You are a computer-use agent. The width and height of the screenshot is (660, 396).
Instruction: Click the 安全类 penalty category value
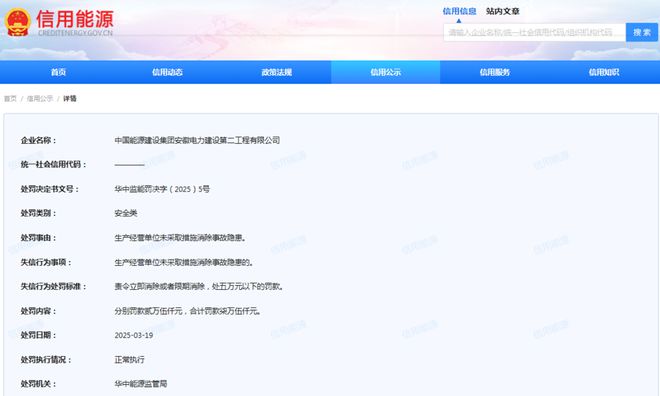coord(126,213)
